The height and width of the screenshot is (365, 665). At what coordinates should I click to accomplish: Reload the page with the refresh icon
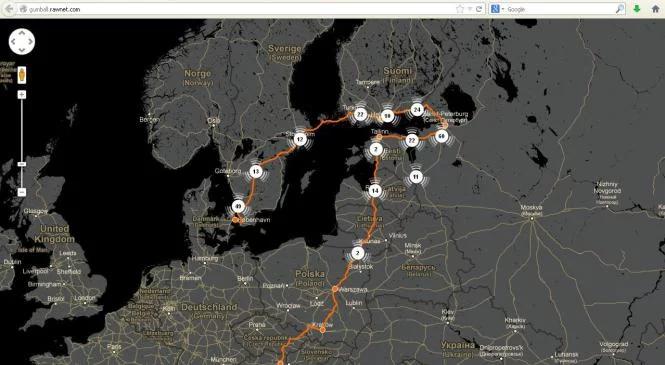coord(479,9)
